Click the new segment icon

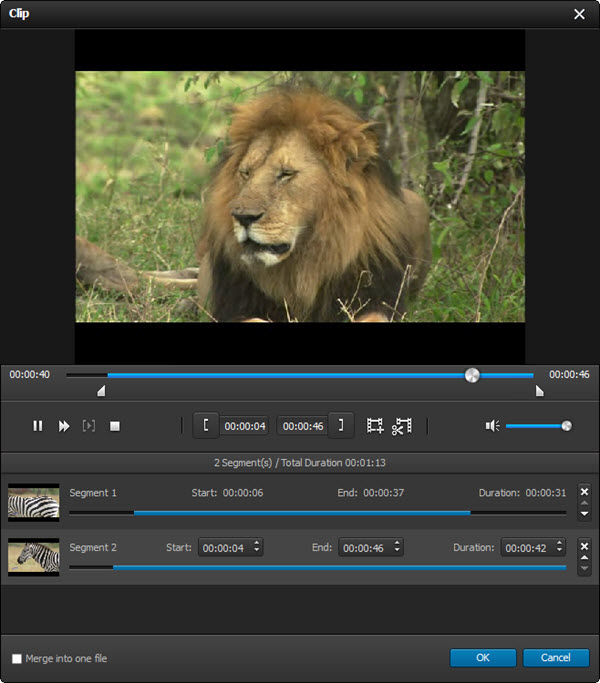(x=375, y=426)
